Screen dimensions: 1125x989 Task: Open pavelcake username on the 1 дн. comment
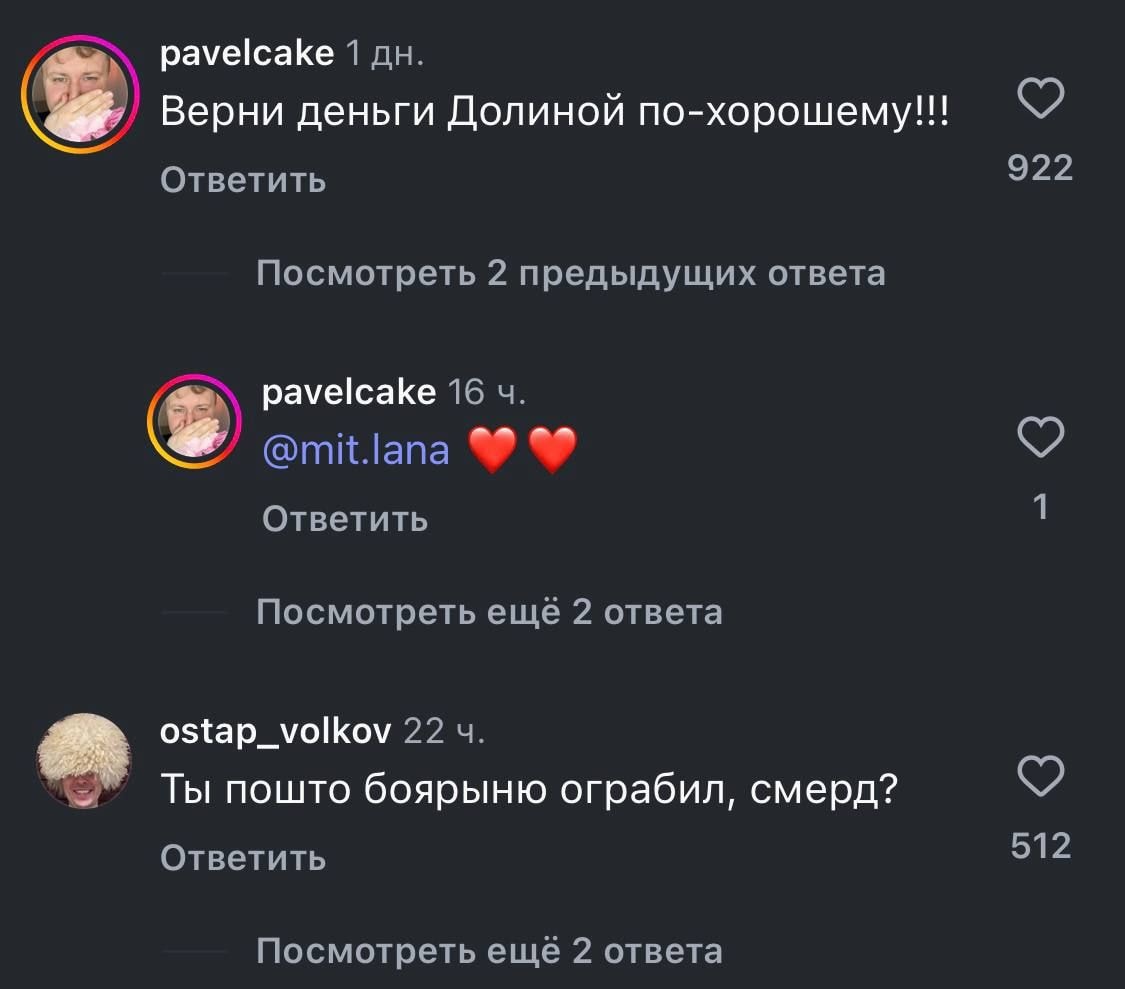(247, 53)
